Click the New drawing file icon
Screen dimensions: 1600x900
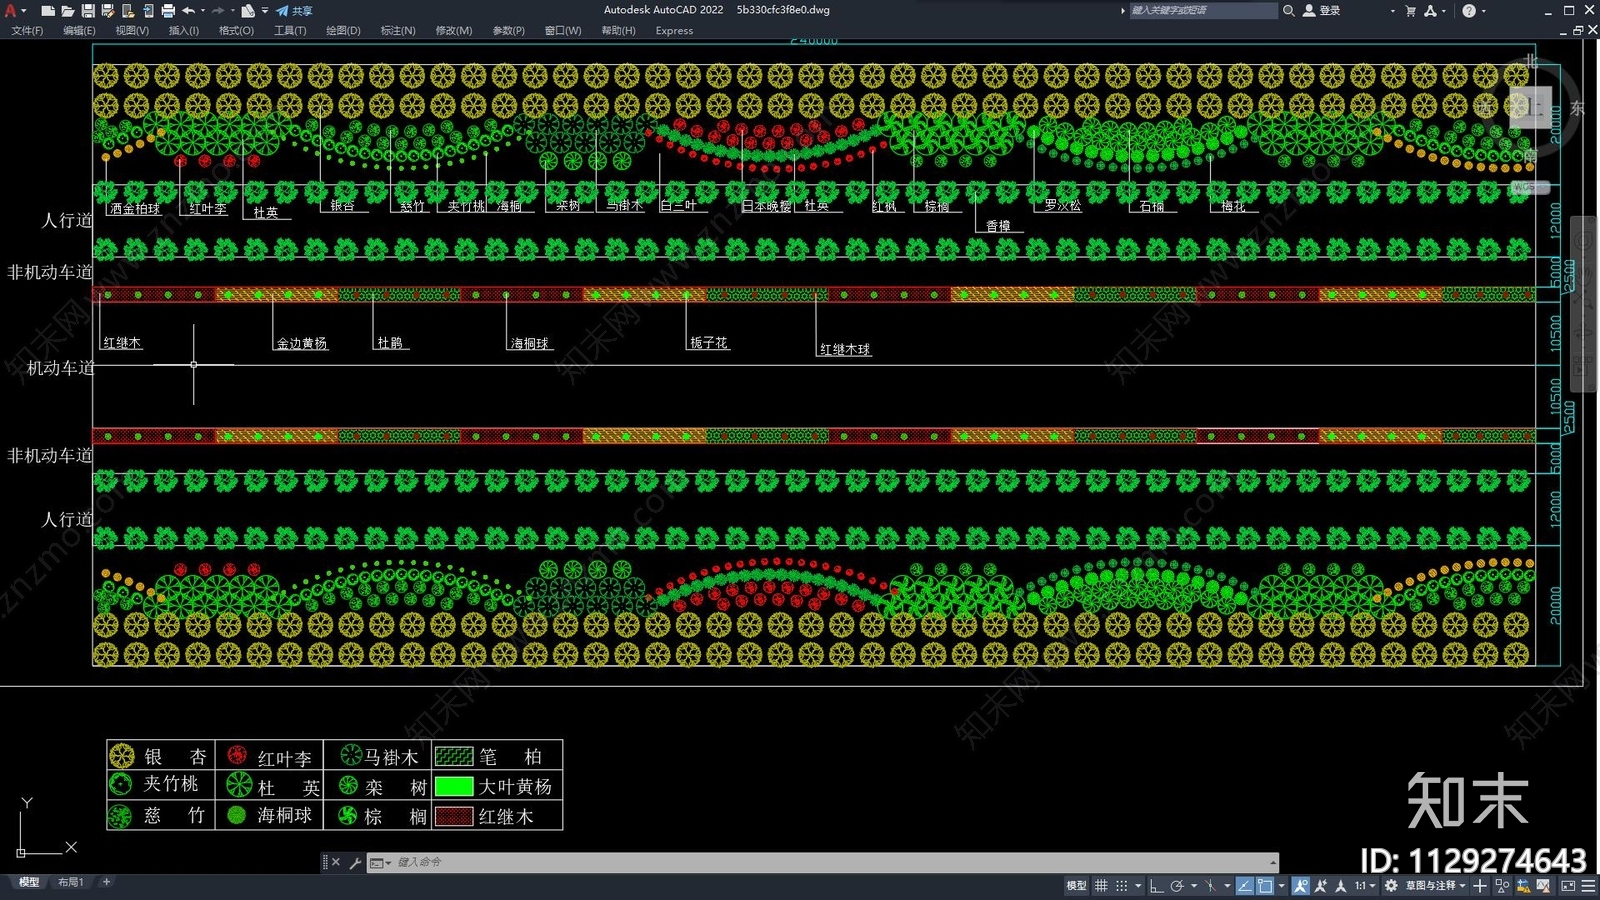click(48, 11)
